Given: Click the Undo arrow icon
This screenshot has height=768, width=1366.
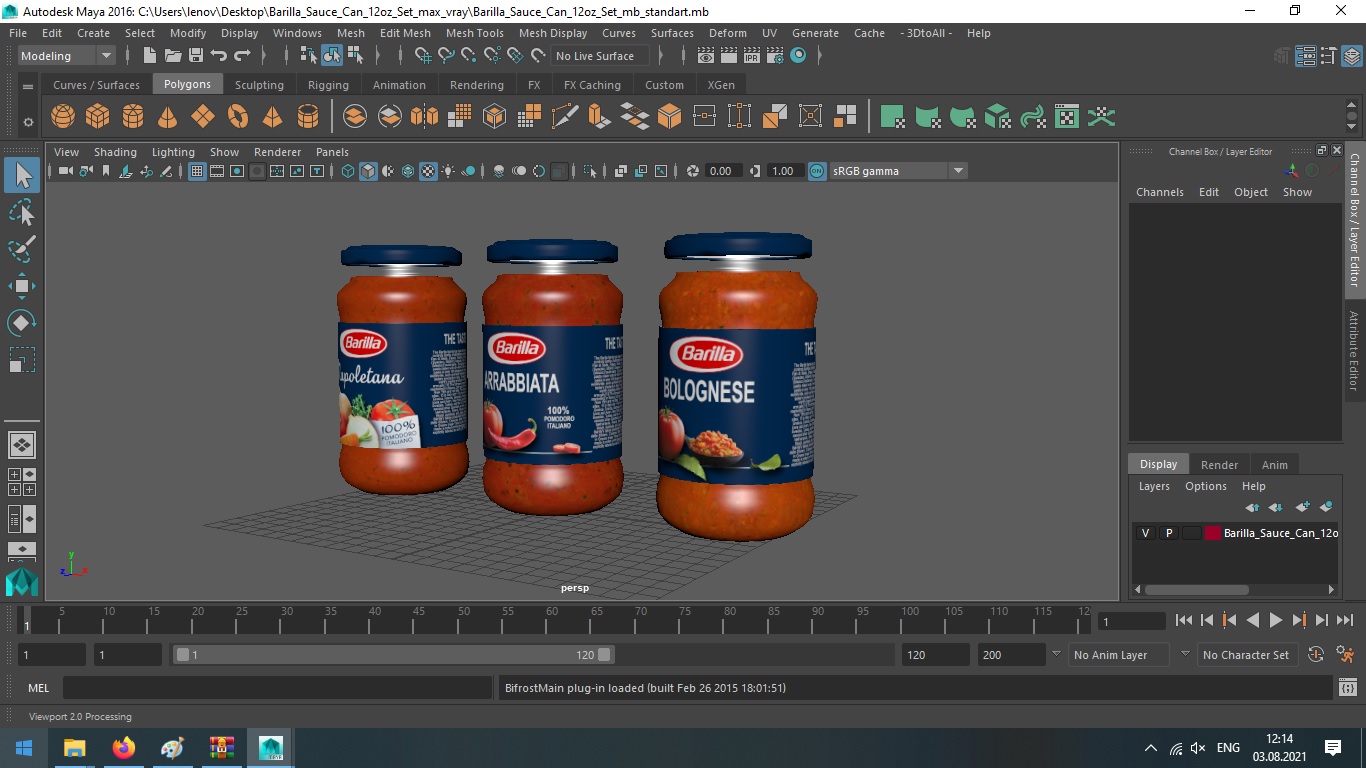Looking at the screenshot, I should point(219,56).
